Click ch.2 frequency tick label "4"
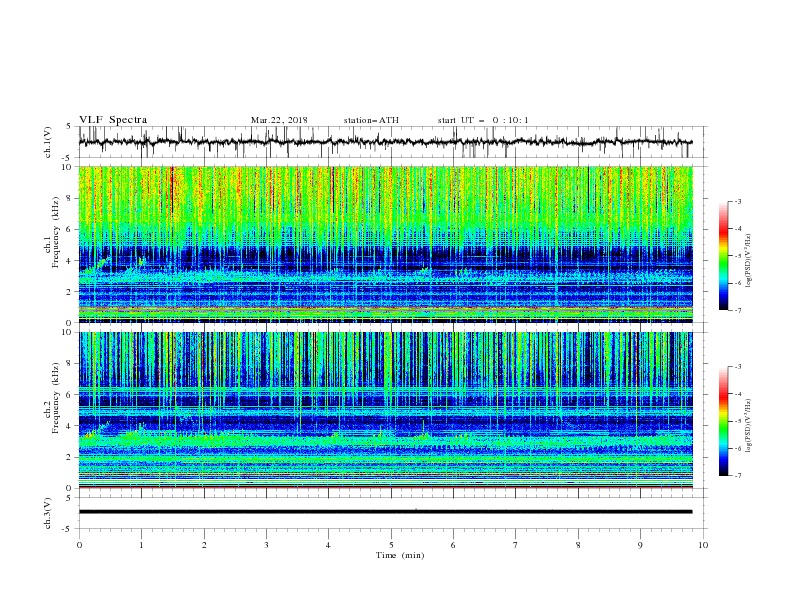This screenshot has width=792, height=612. tap(69, 426)
